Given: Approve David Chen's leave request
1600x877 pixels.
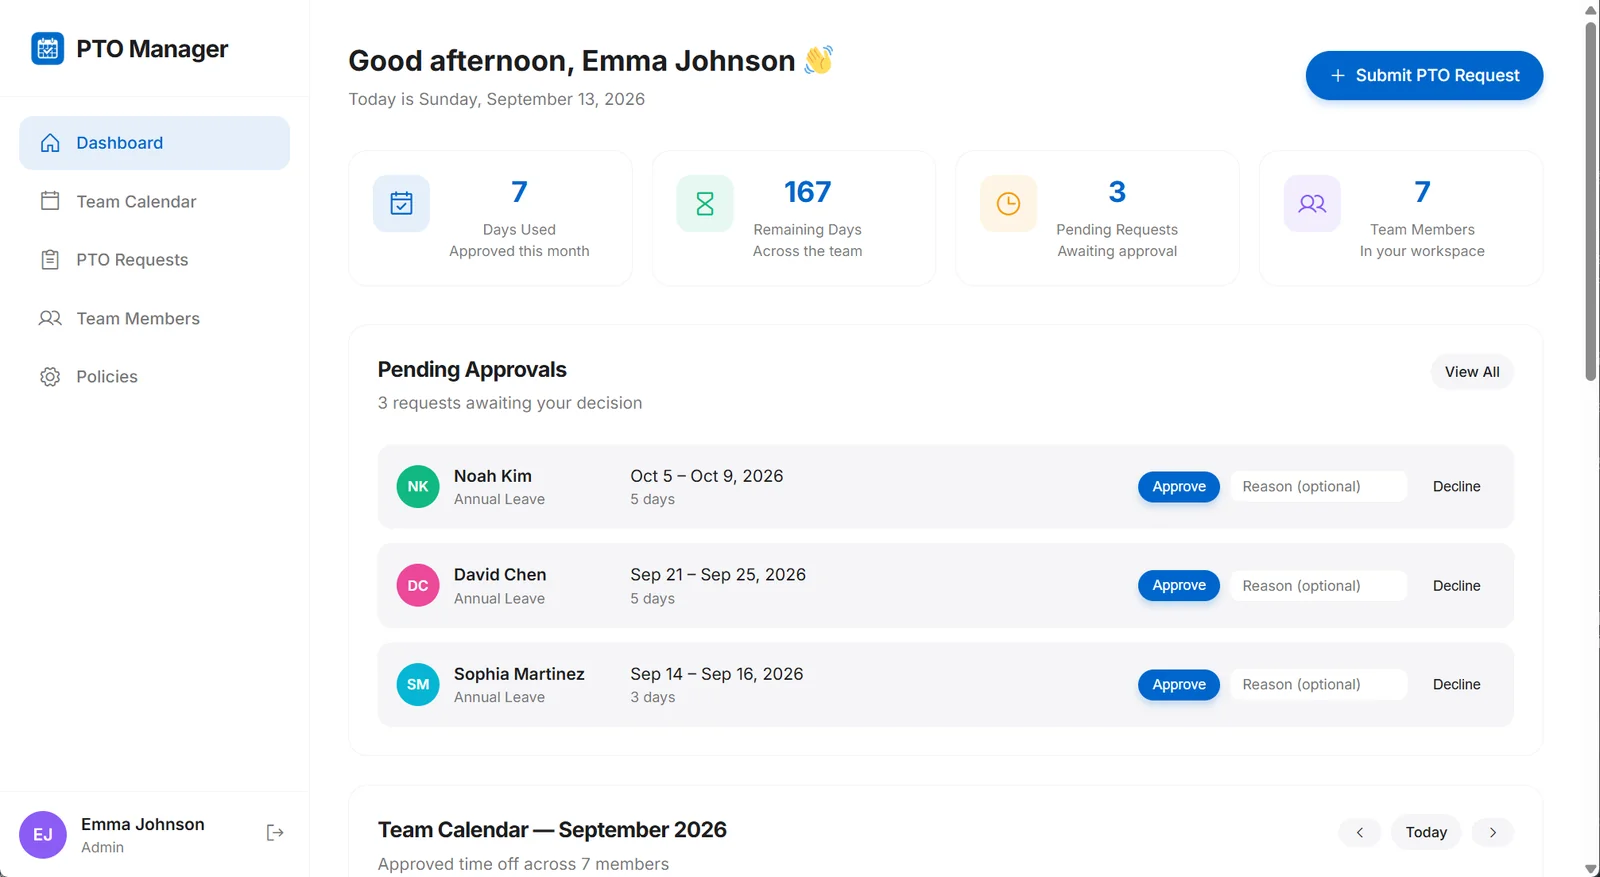Looking at the screenshot, I should coord(1179,586).
